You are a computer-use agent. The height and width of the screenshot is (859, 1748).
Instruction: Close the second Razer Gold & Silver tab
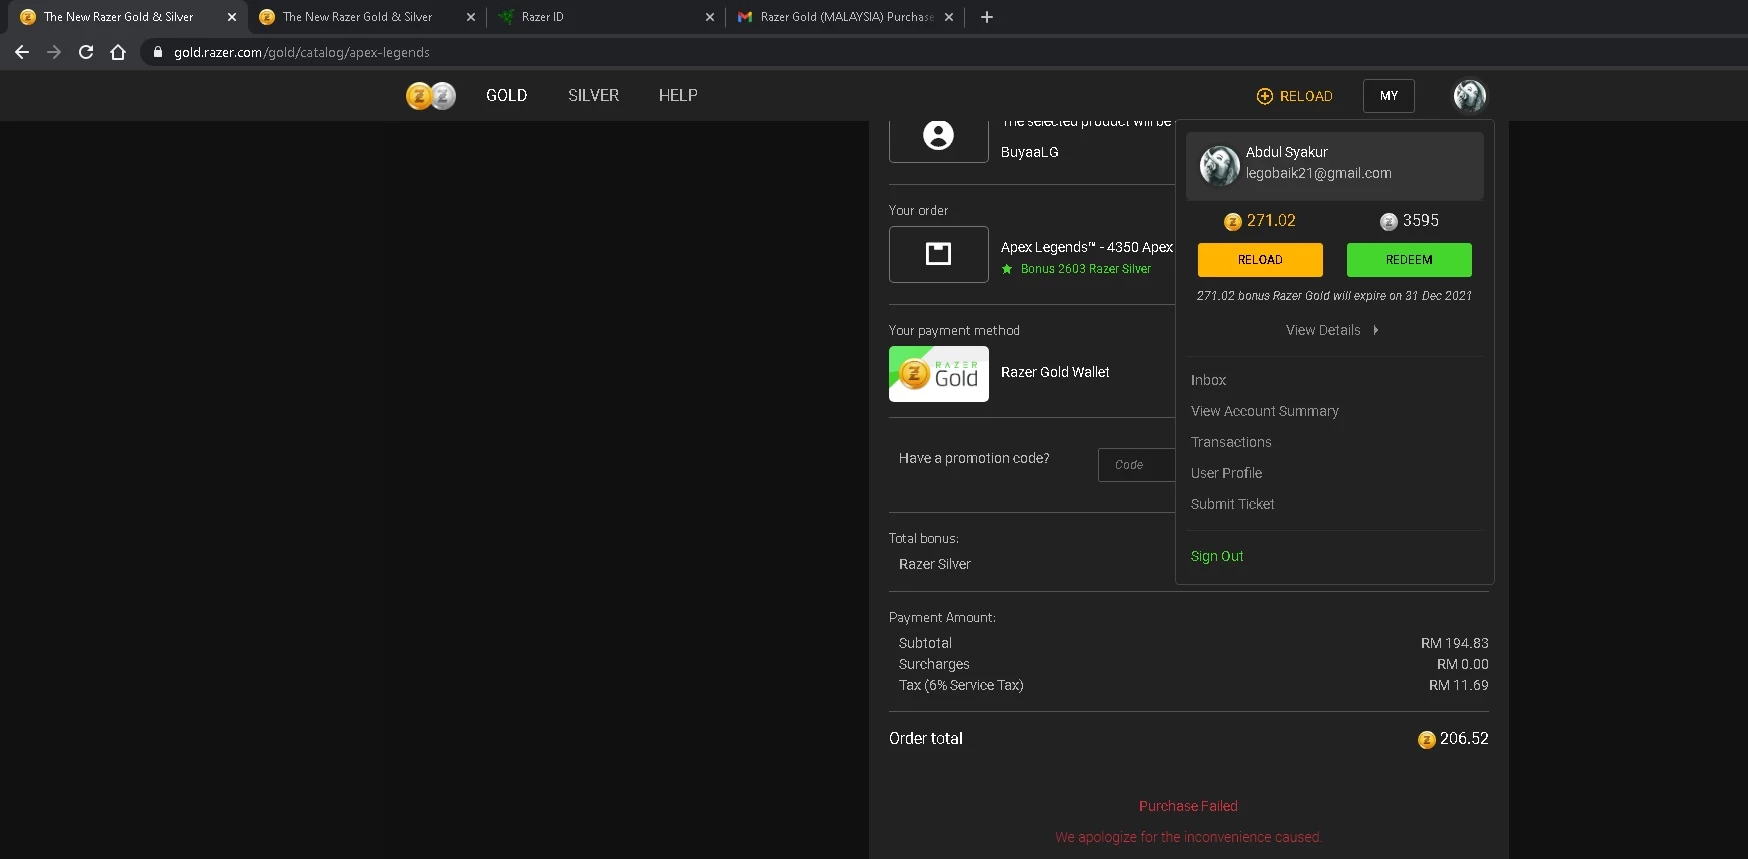[471, 17]
